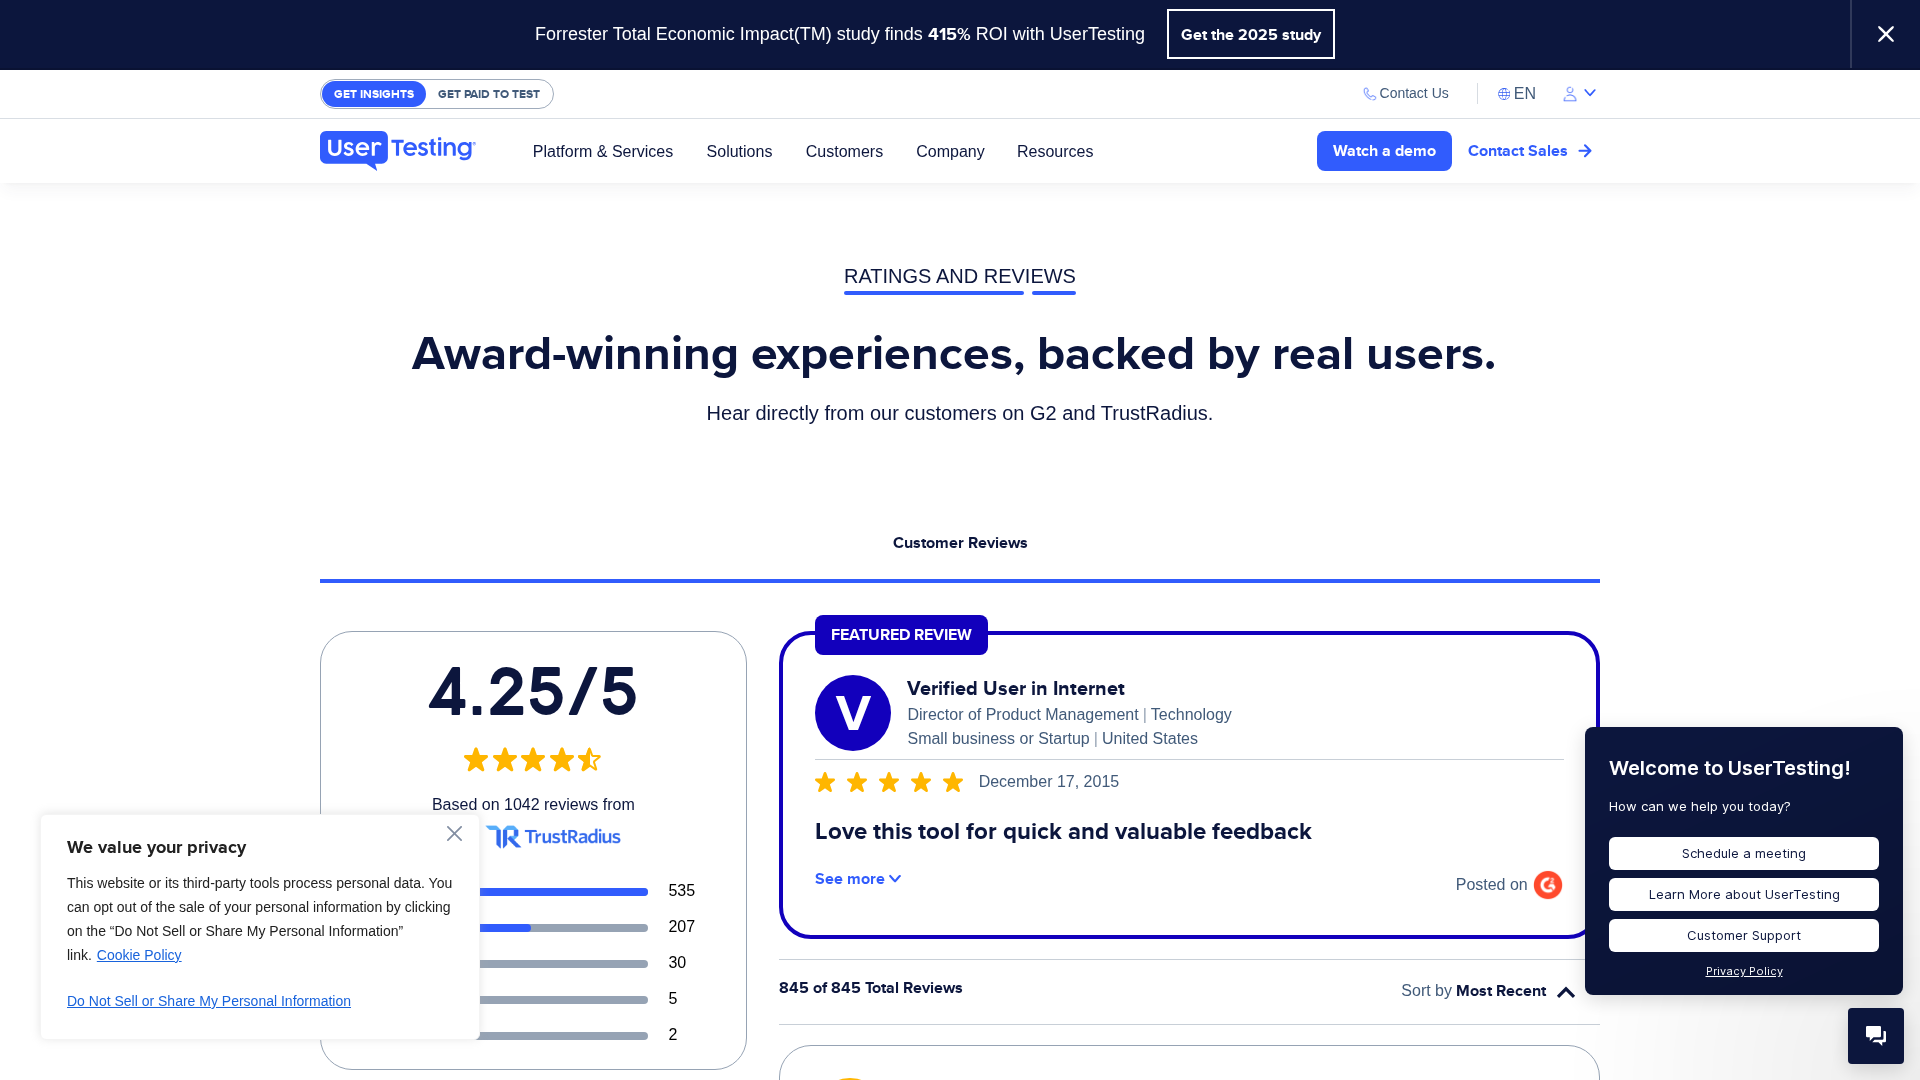Switch to Get Paid To Test toggle
The height and width of the screenshot is (1080, 1920).
(488, 94)
